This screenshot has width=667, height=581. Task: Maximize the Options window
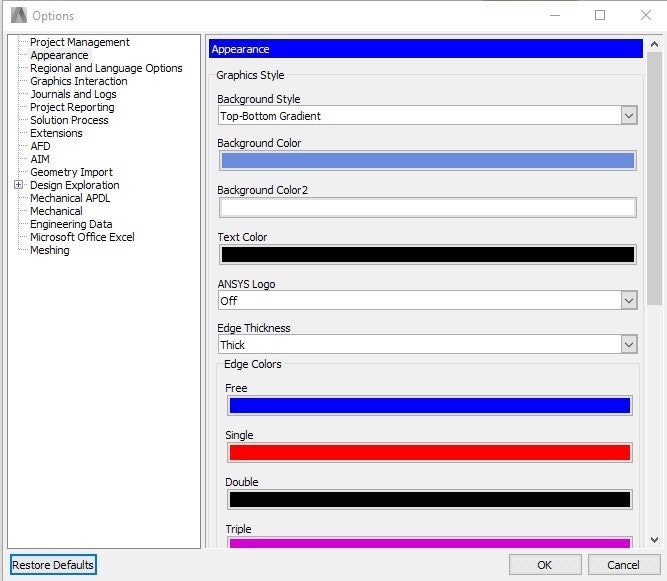(600, 15)
